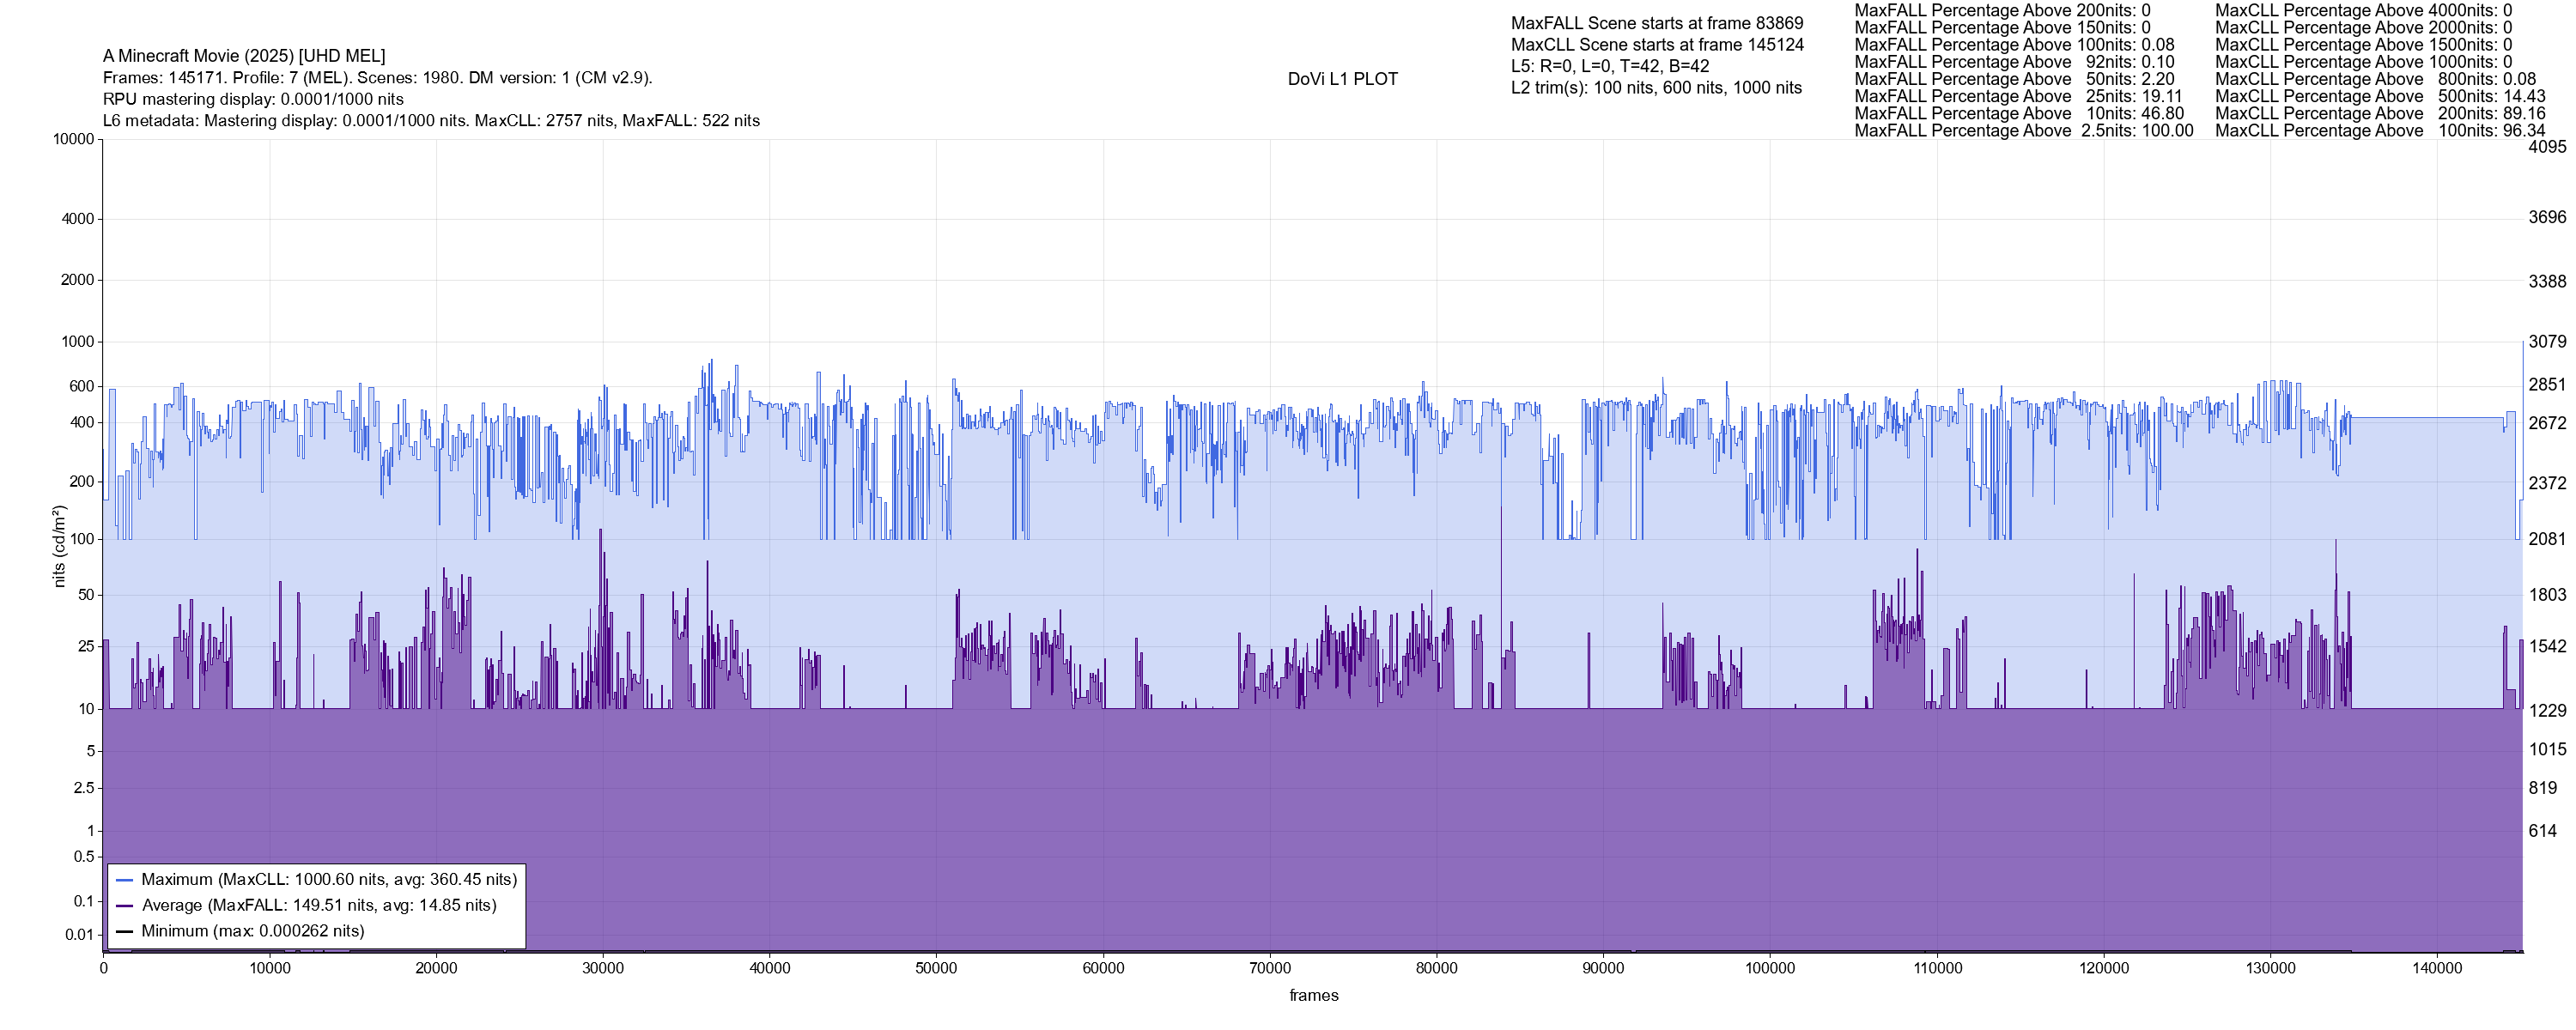The height and width of the screenshot is (1030, 2576).
Task: Click the 140000 tick on the frames axis
Action: (x=2437, y=968)
